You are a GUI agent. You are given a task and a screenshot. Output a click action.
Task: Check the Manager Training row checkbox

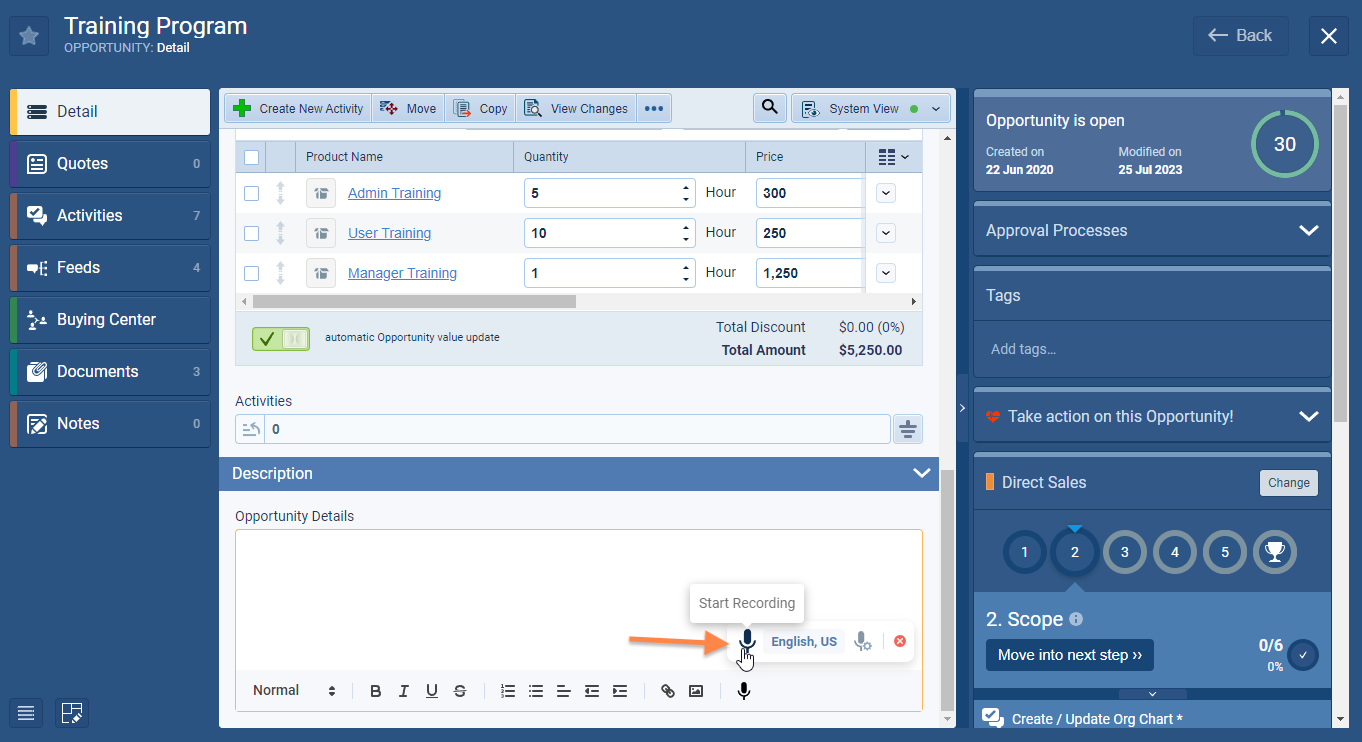click(251, 273)
